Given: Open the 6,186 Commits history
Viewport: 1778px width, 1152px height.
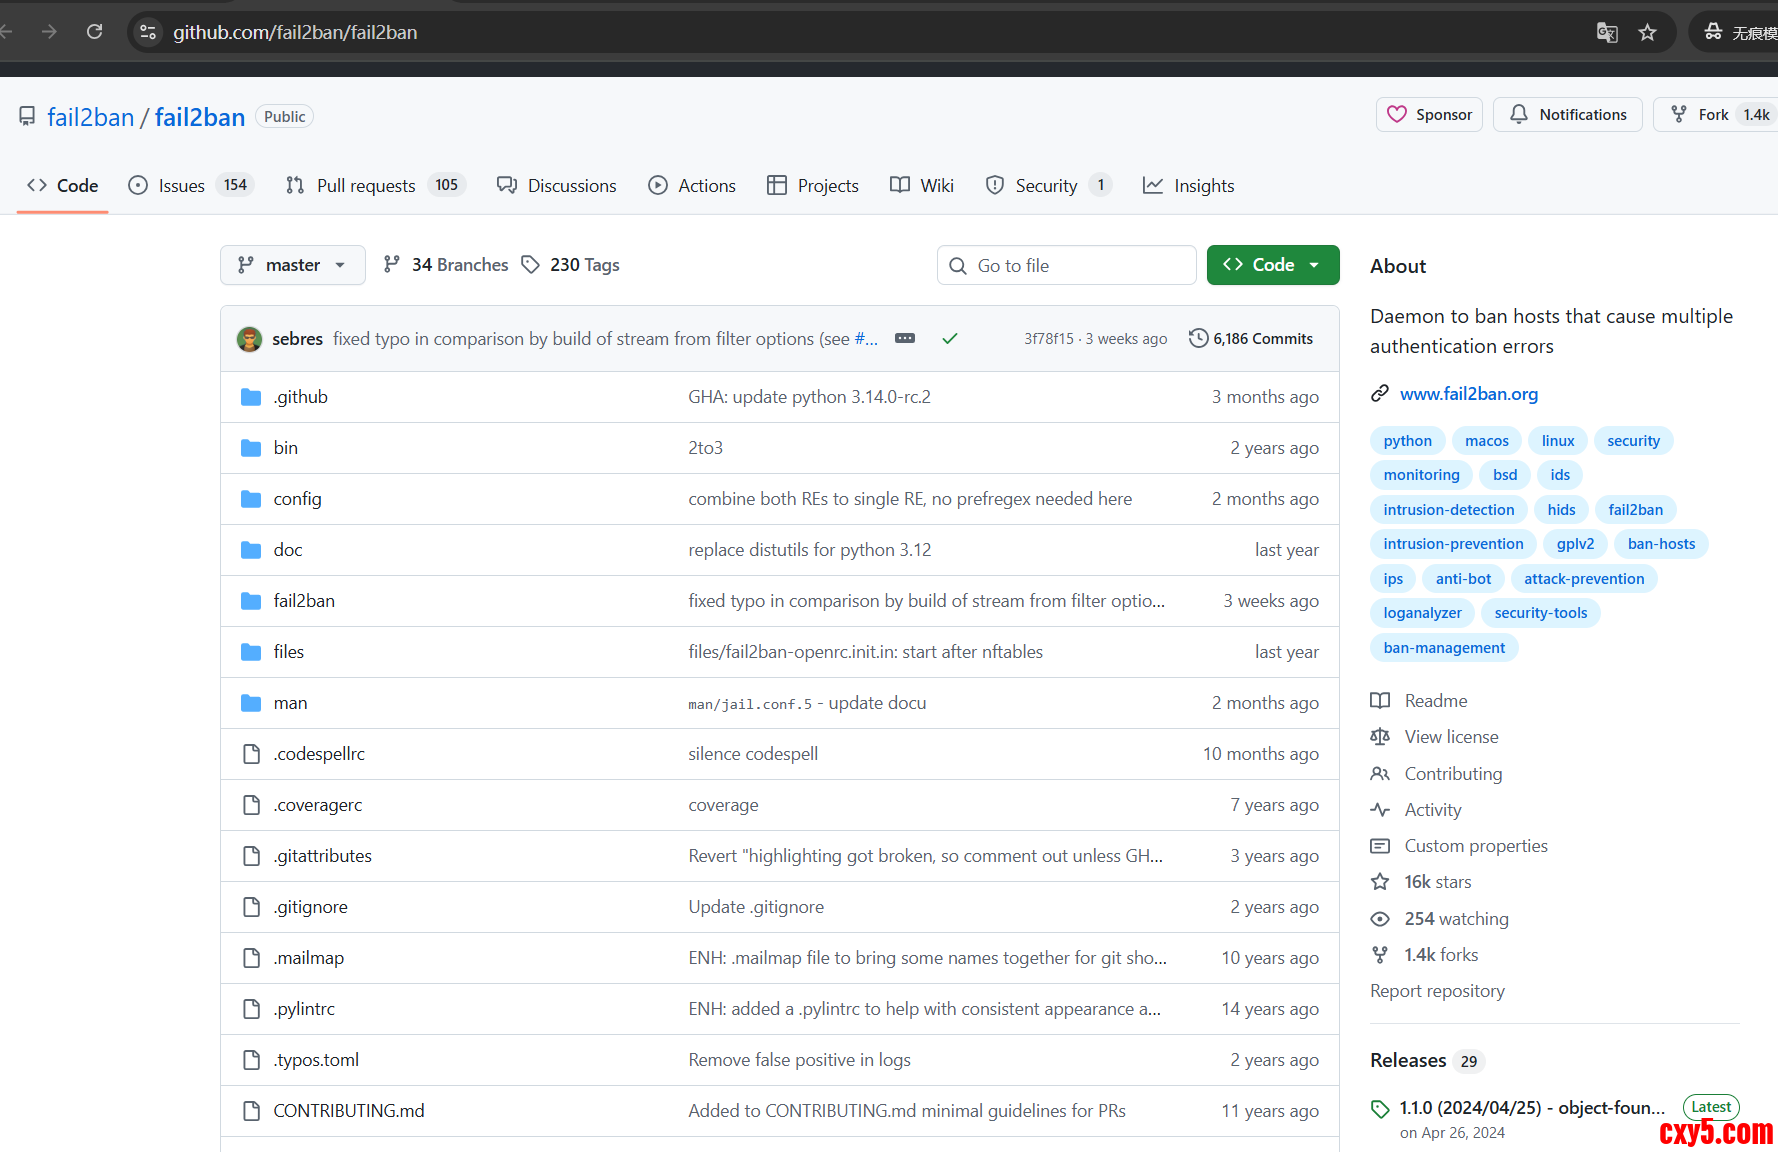Looking at the screenshot, I should point(1251,339).
